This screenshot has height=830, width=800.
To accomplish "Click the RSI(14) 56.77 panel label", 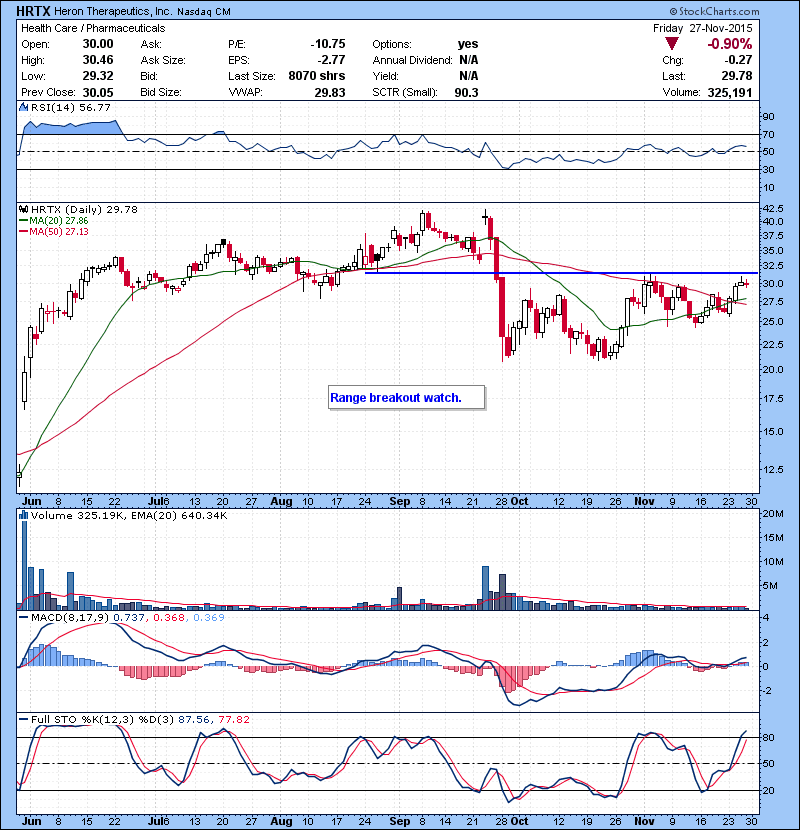I will point(70,107).
